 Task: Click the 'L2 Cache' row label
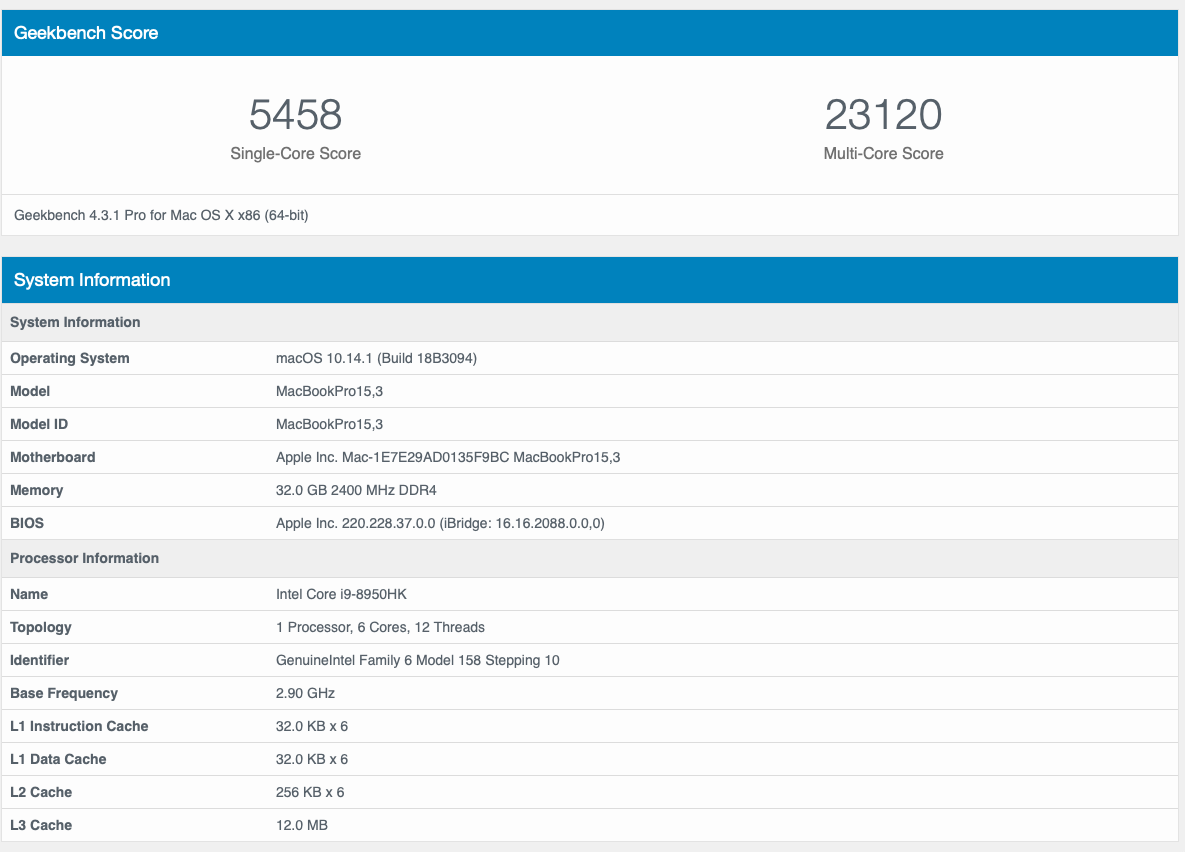tap(41, 792)
